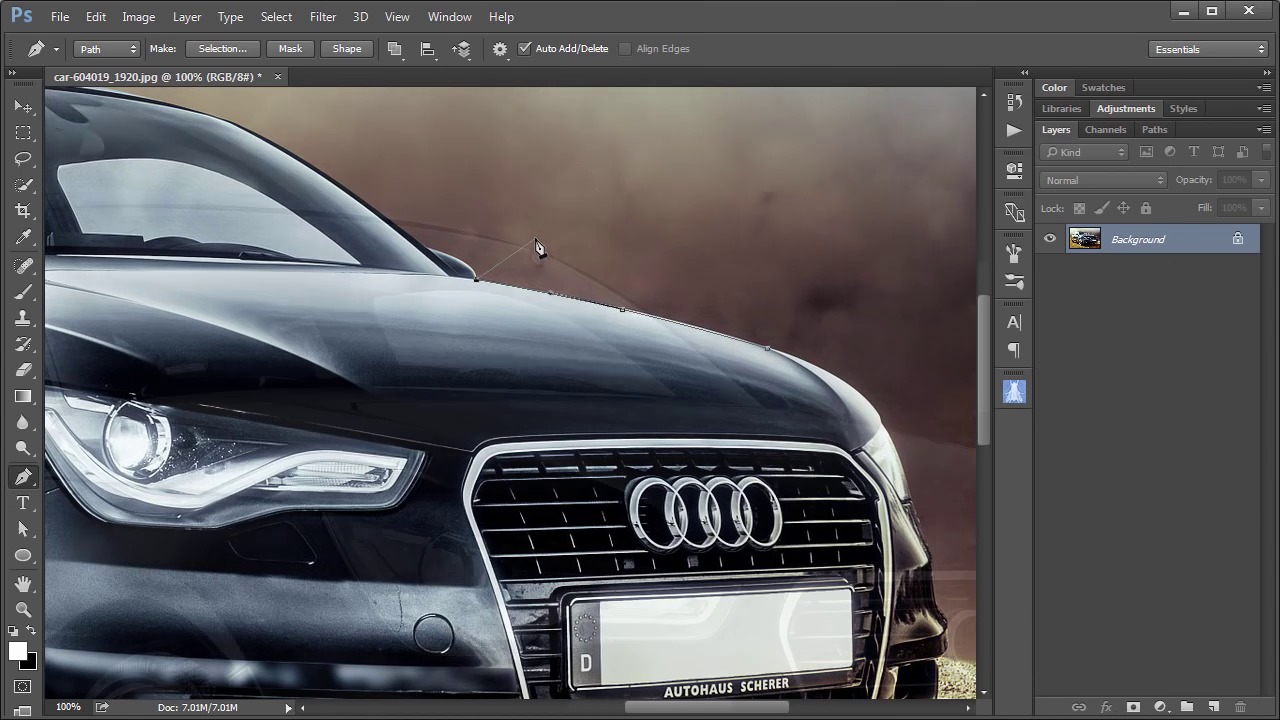This screenshot has width=1280, height=720.
Task: Toggle type layer filter
Action: (x=1194, y=152)
